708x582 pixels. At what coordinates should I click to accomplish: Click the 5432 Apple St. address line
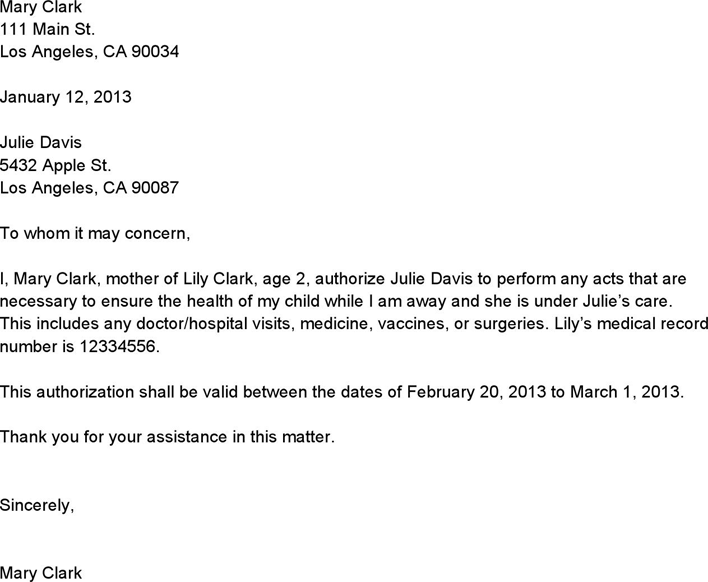55,166
